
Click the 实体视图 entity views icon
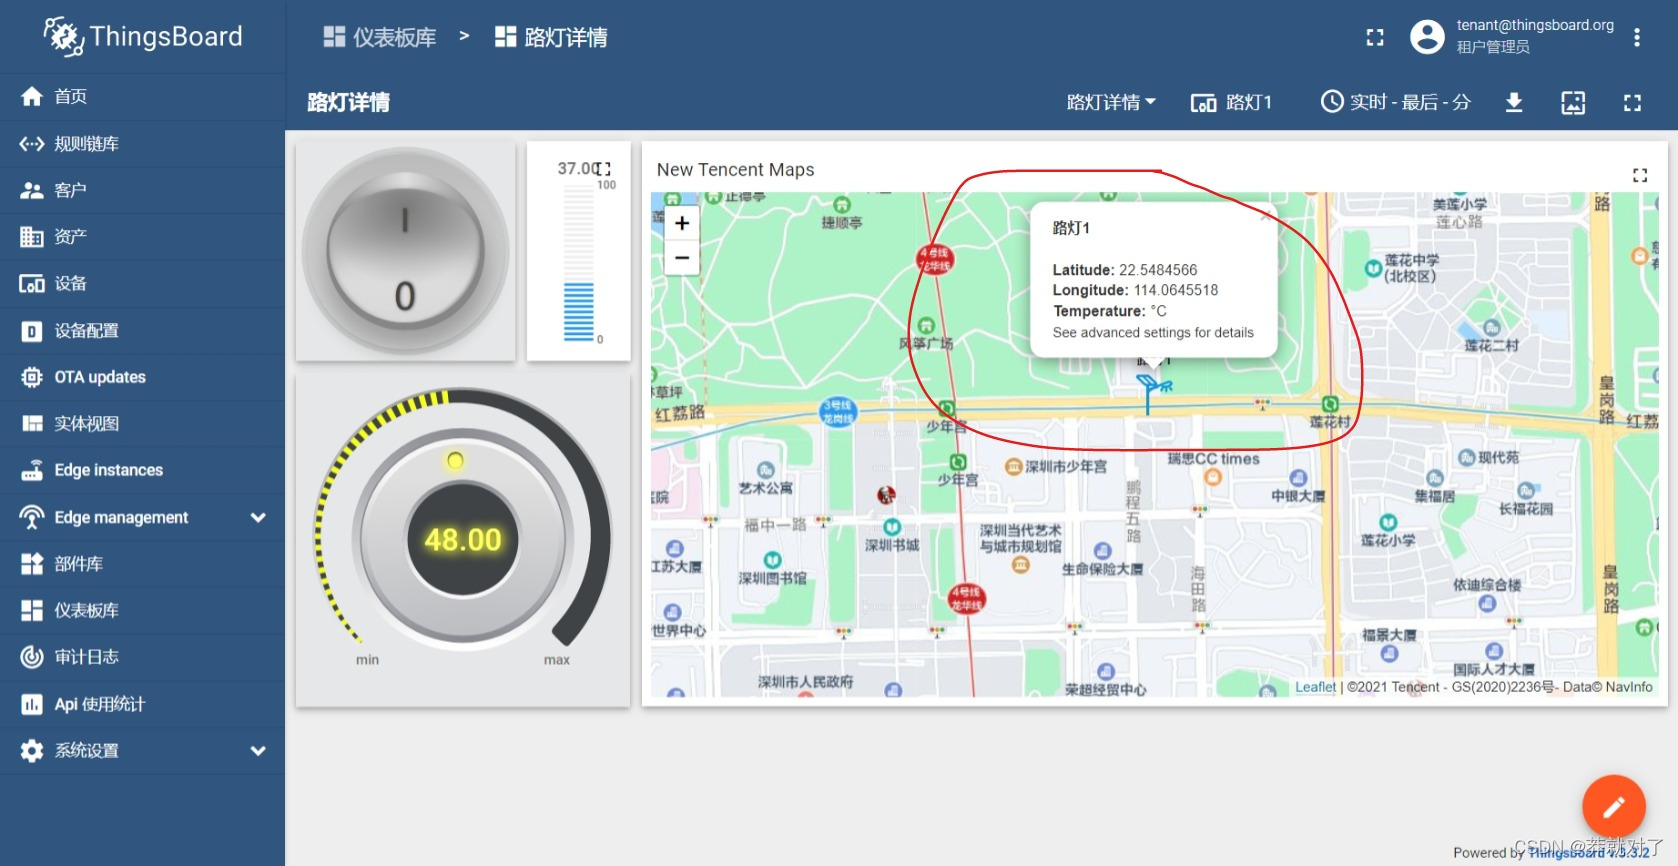click(x=32, y=424)
